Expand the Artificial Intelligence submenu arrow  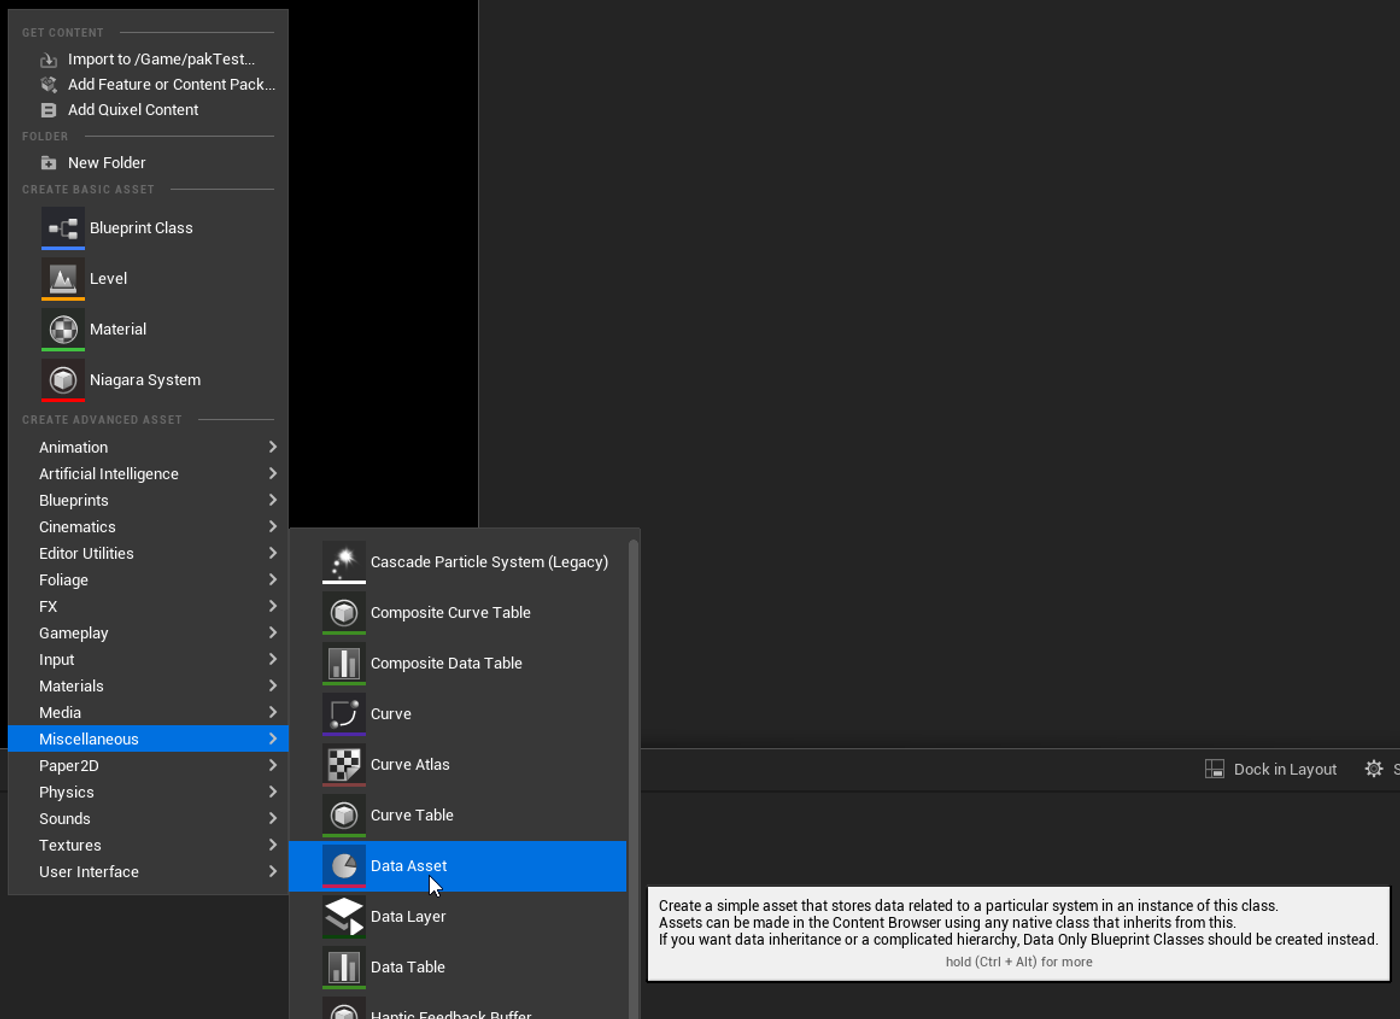pos(272,474)
